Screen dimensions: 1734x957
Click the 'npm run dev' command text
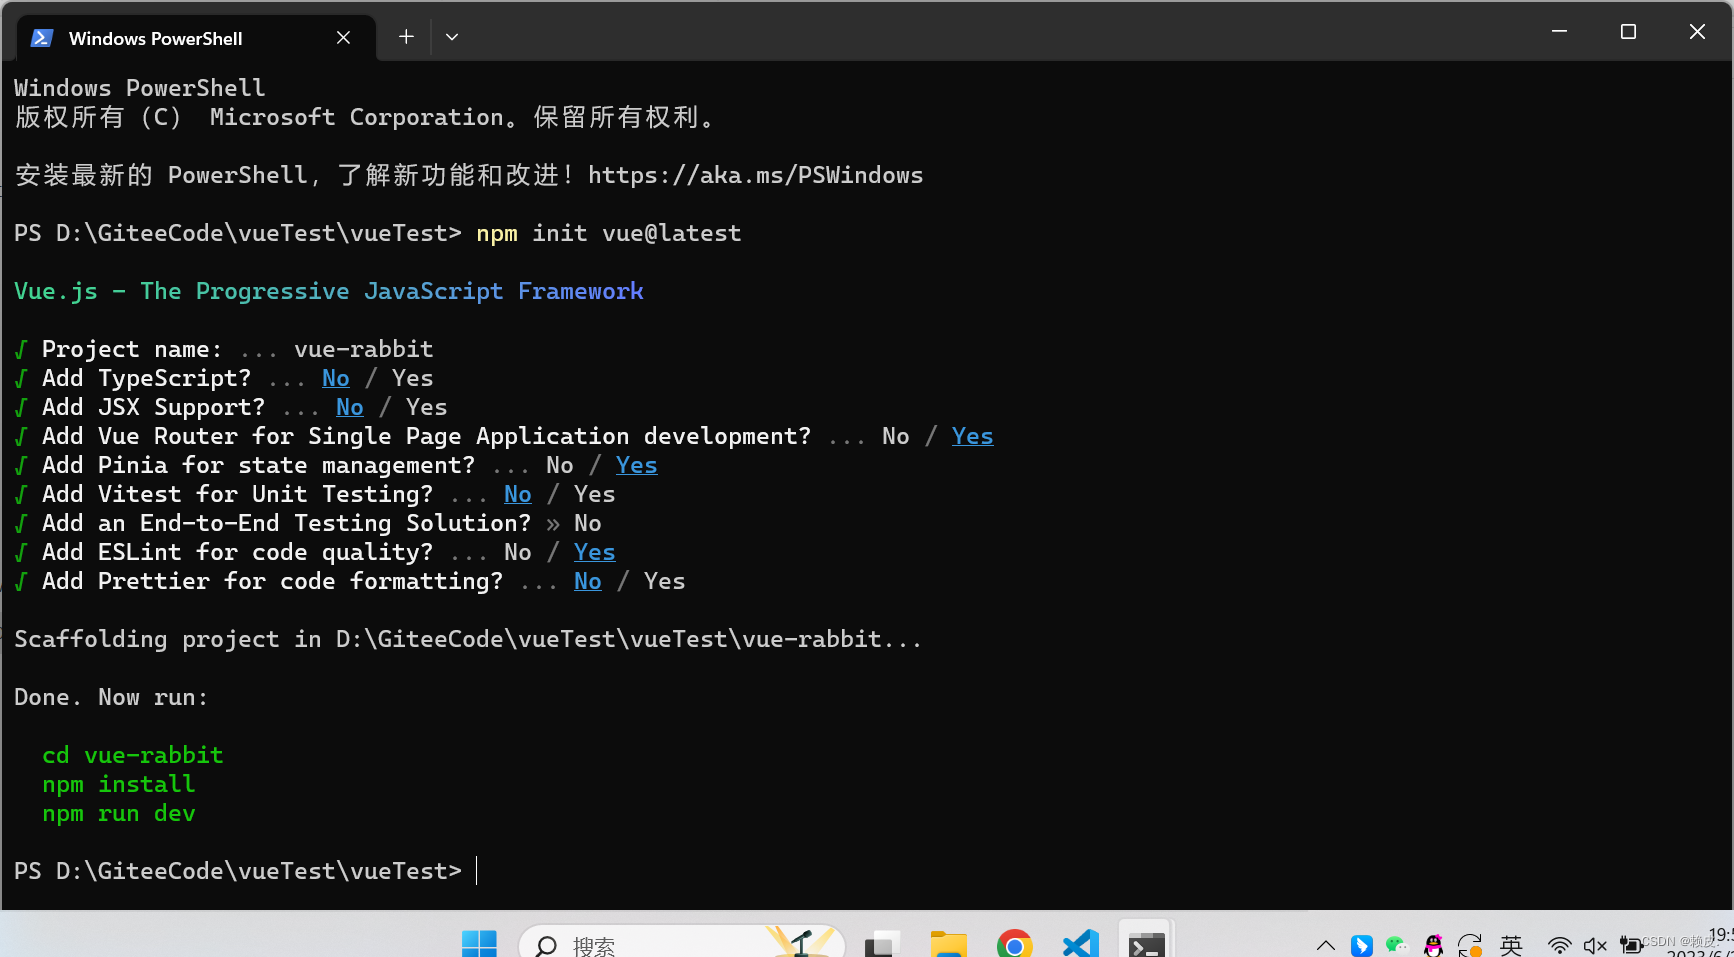(119, 813)
